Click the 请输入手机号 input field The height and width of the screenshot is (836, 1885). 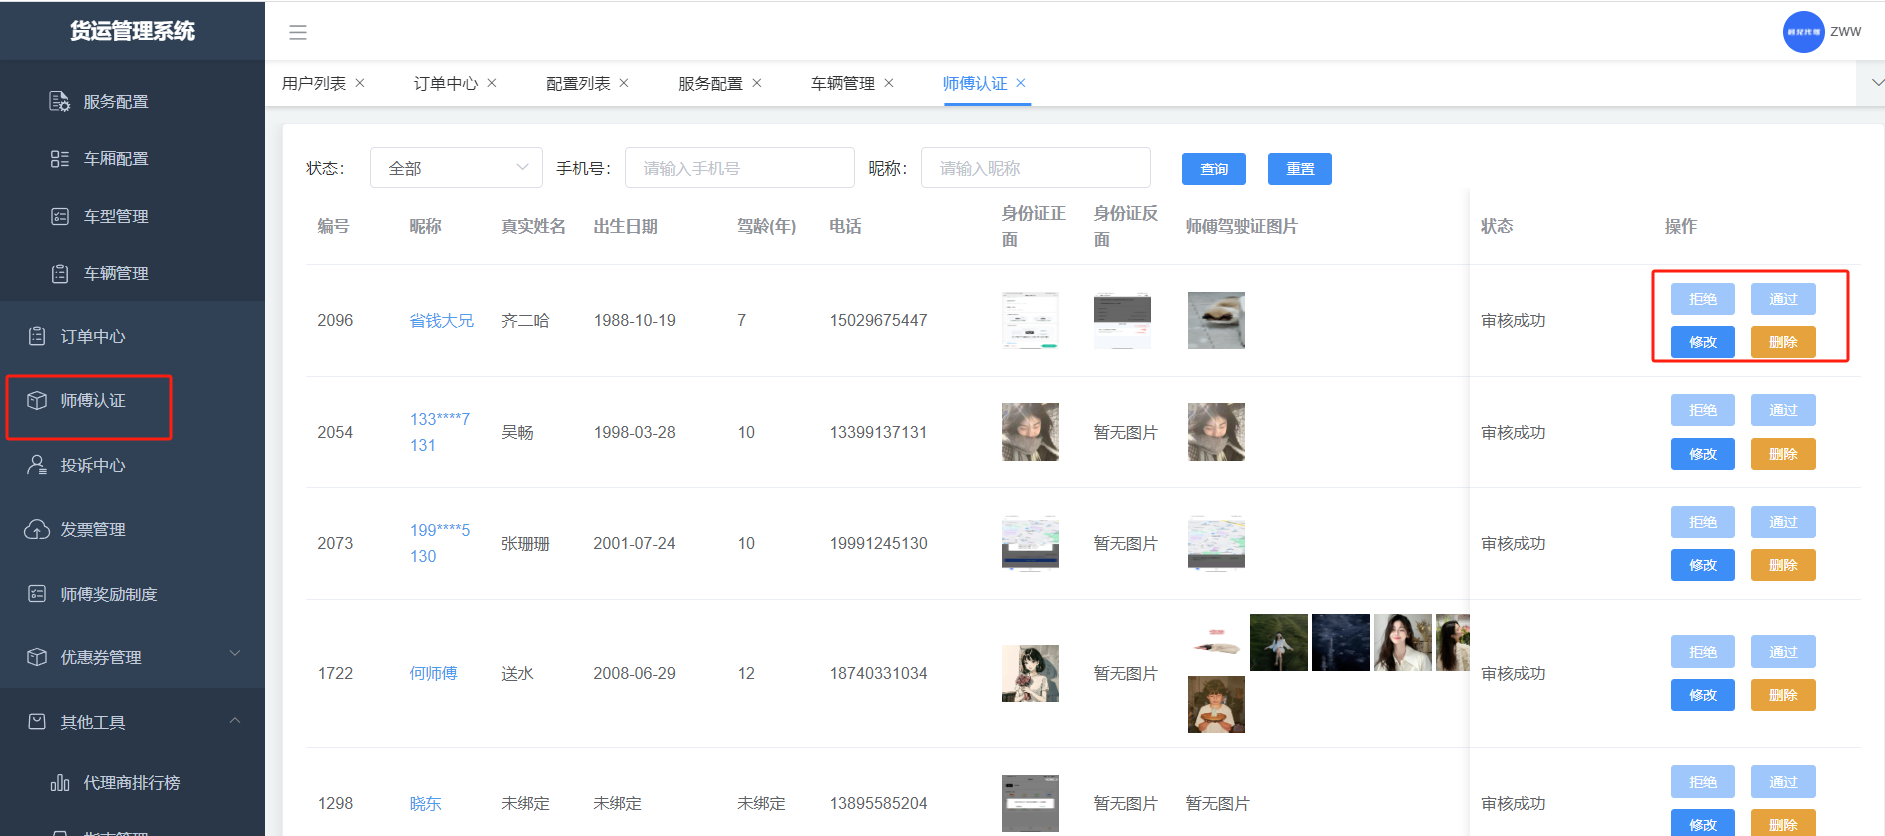[739, 168]
